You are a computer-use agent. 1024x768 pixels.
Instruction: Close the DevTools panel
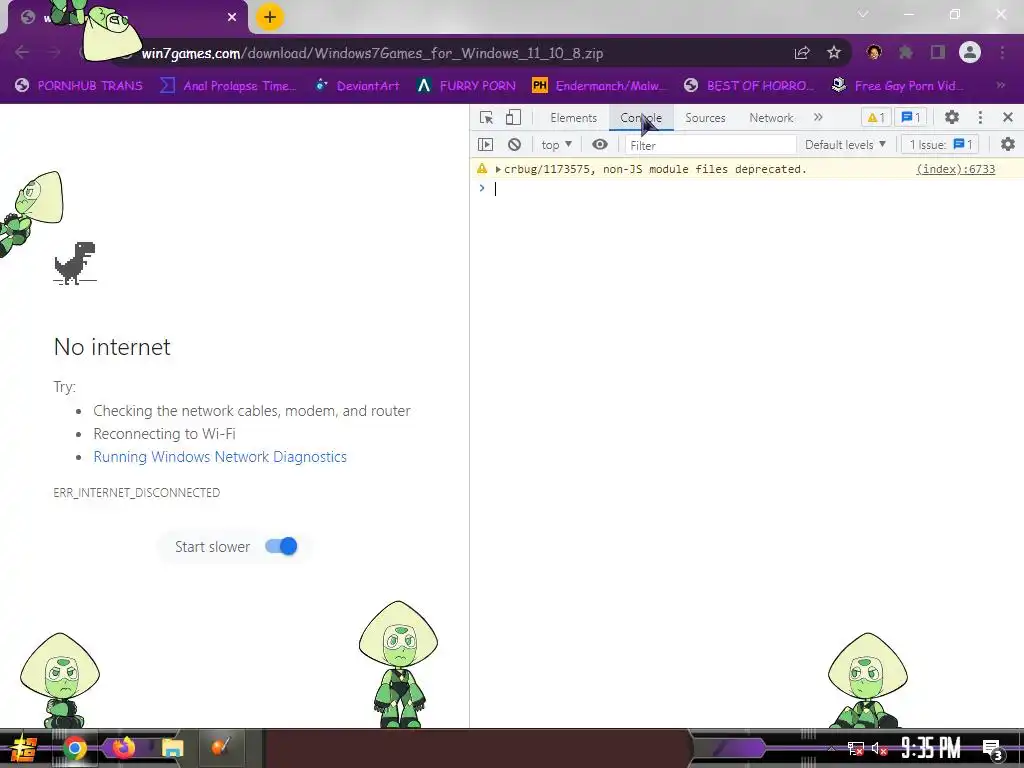[x=1008, y=118]
